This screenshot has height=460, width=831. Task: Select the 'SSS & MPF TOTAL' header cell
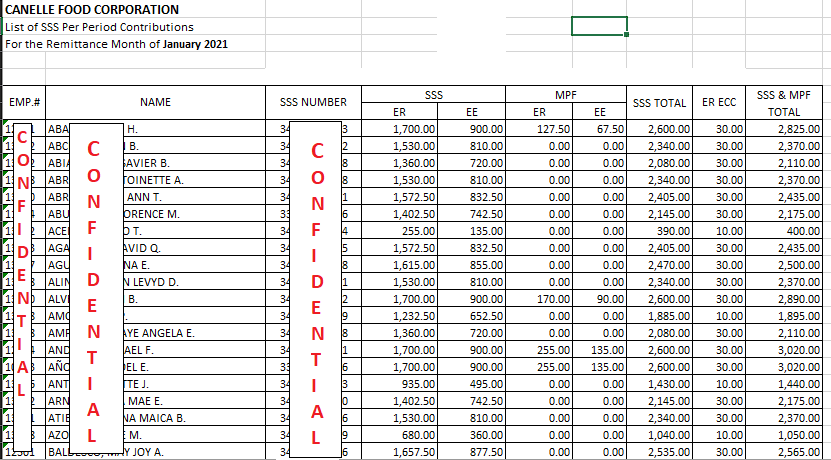(784, 102)
